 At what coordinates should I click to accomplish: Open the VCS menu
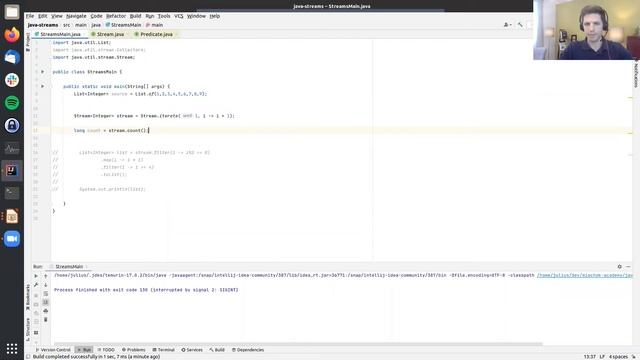[179, 16]
